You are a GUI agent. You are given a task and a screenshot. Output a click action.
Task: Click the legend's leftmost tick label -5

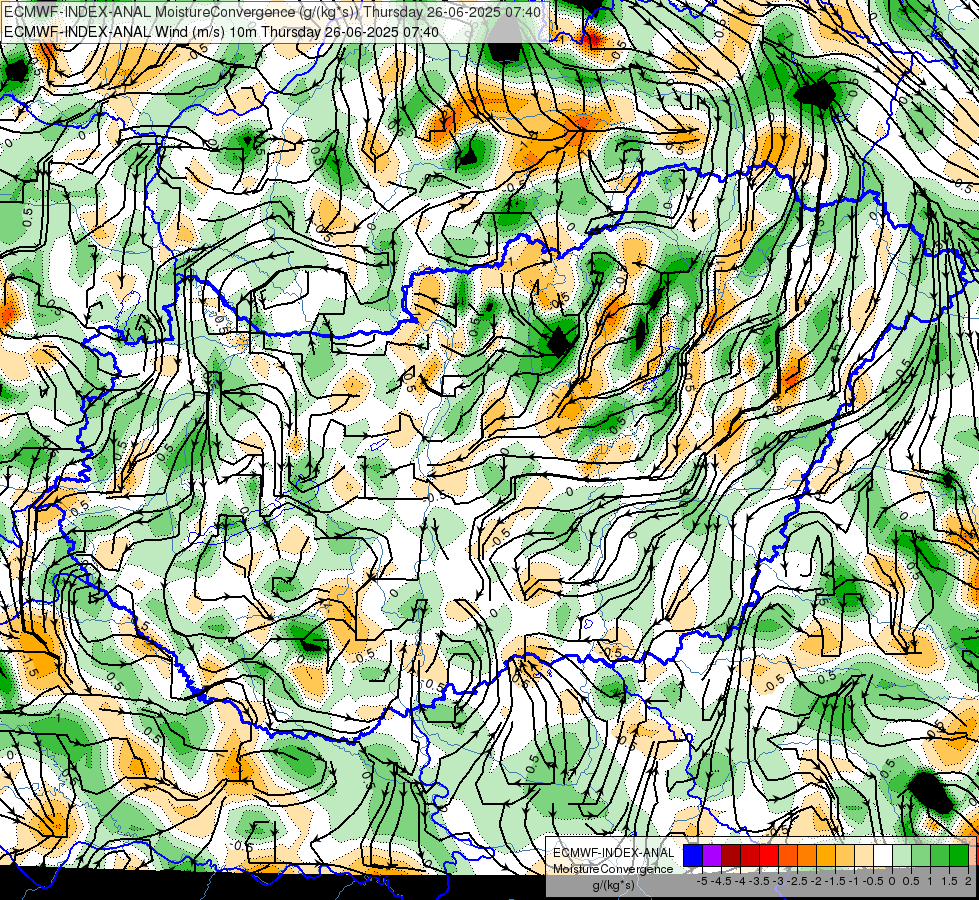coord(702,881)
